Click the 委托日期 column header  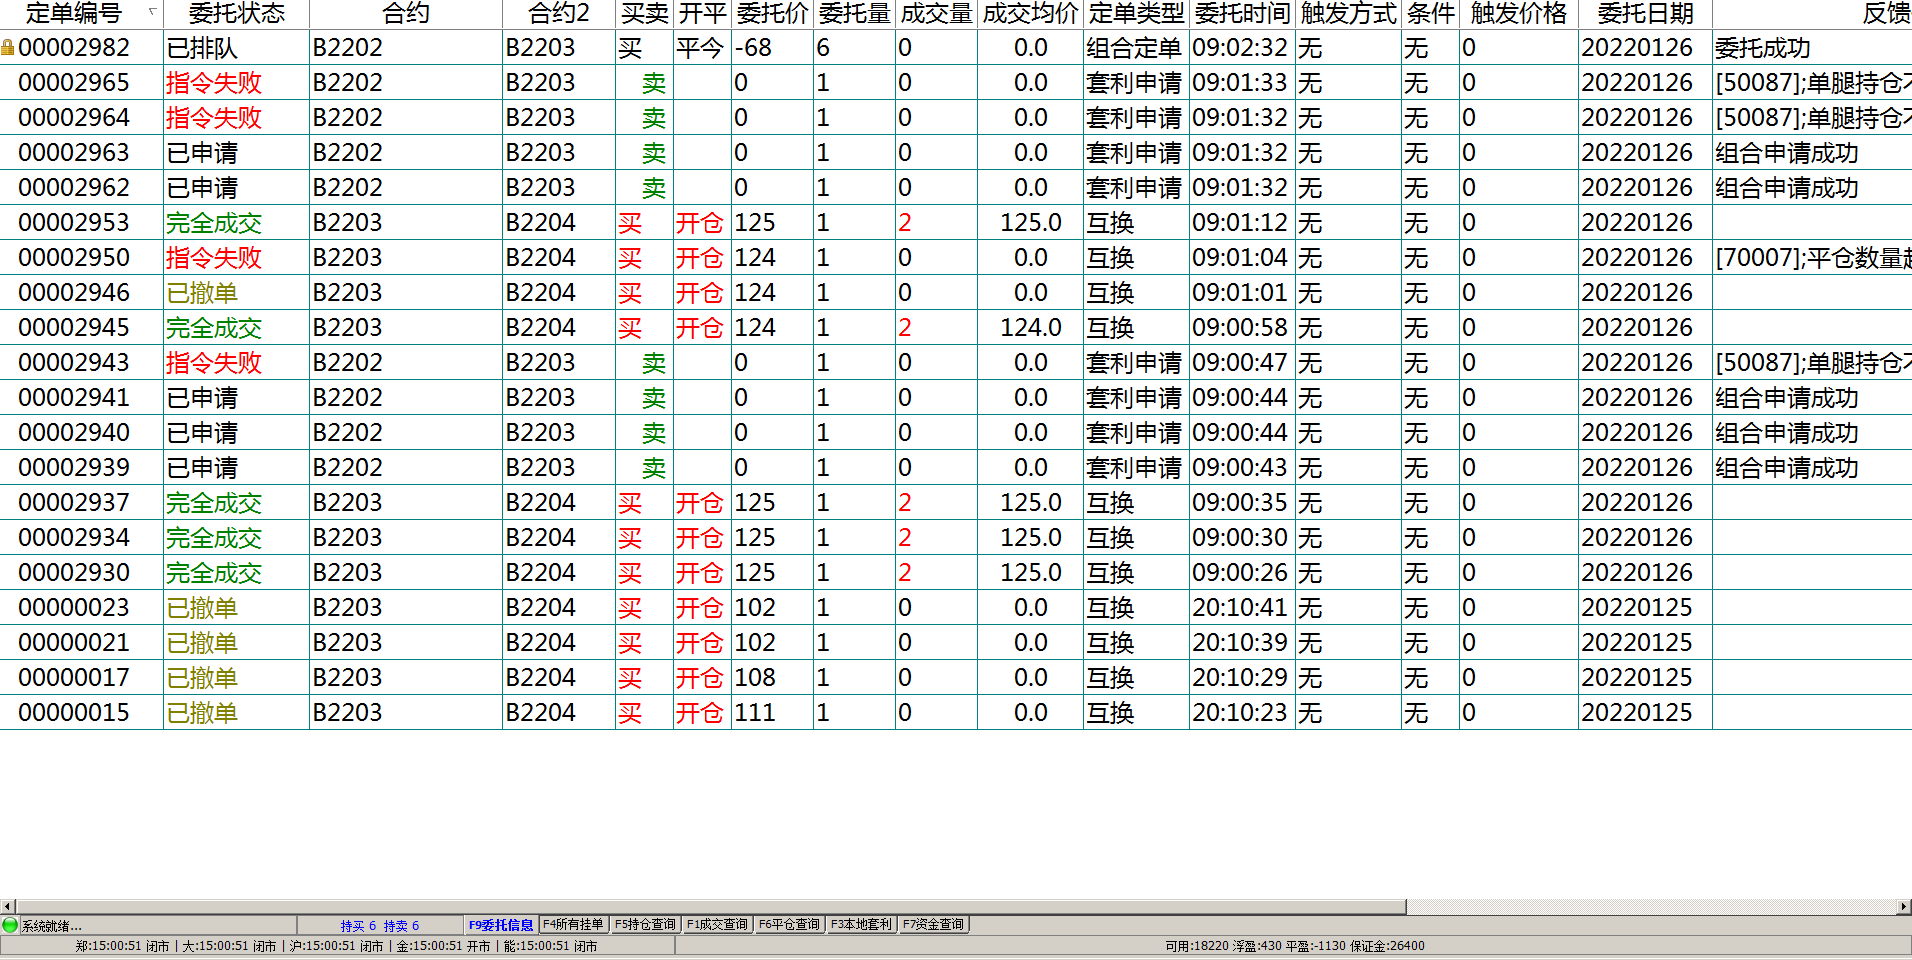pos(1644,13)
